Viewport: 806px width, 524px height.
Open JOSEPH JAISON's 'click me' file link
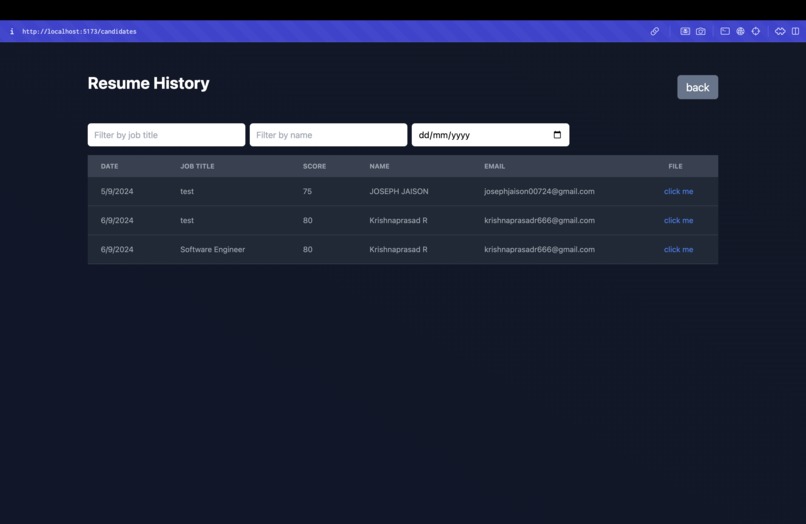point(679,191)
